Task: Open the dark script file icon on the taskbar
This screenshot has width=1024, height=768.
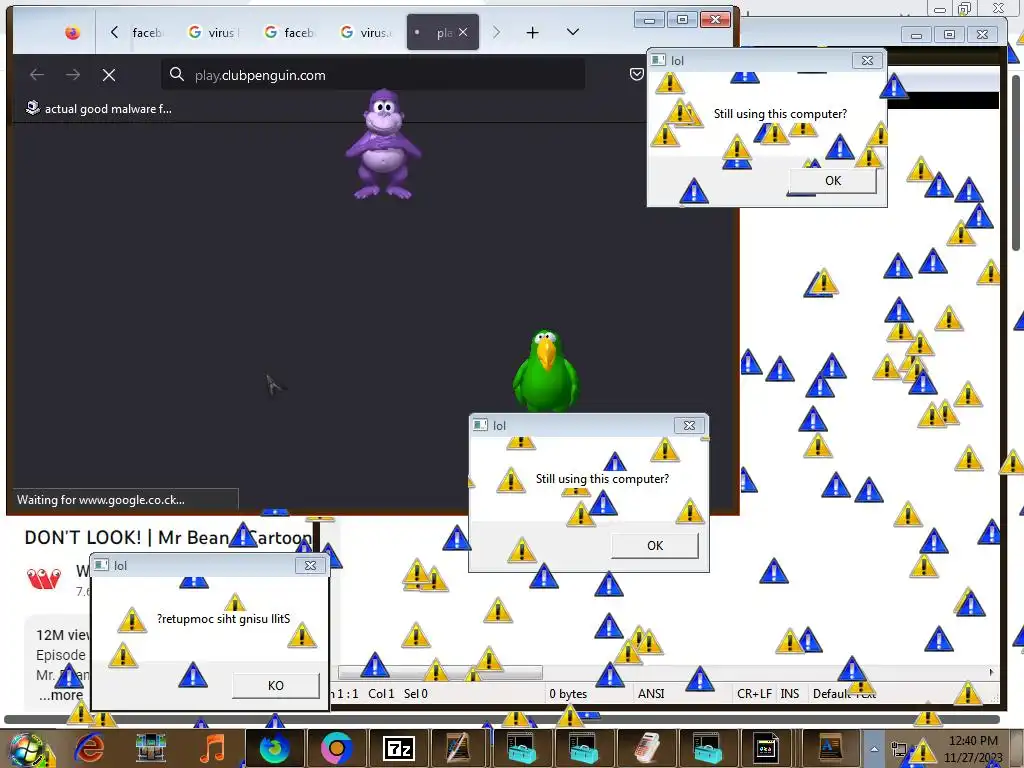Action: point(765,748)
